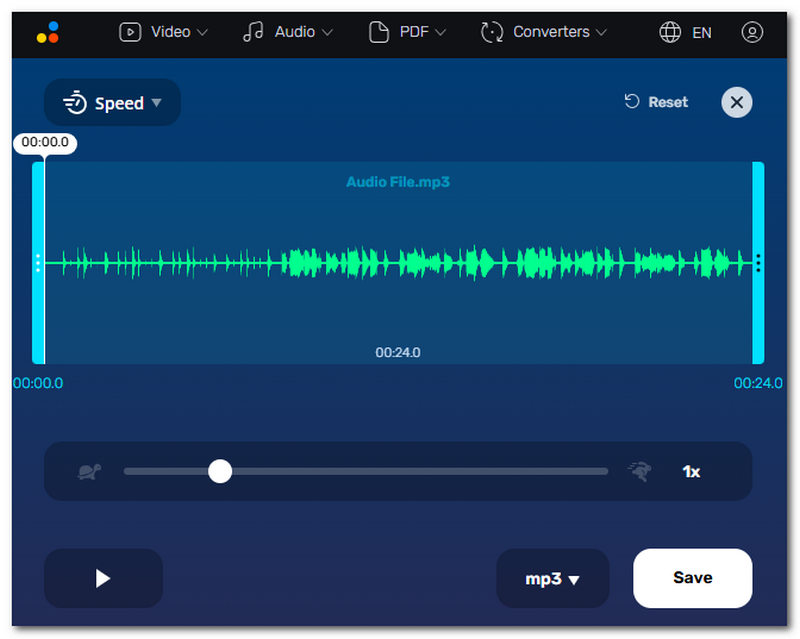Screen dimensions: 800x639
Task: Click the Save button
Action: [x=692, y=578]
